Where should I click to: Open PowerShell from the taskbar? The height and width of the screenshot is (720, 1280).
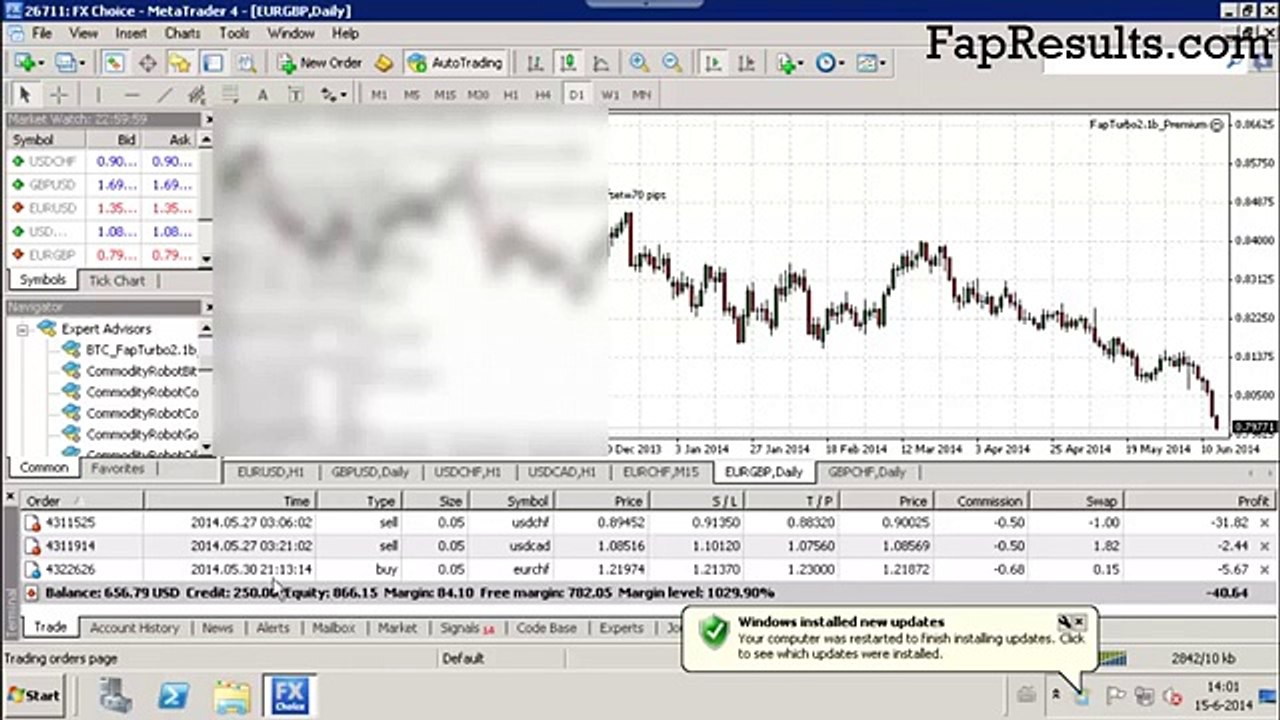(x=174, y=696)
